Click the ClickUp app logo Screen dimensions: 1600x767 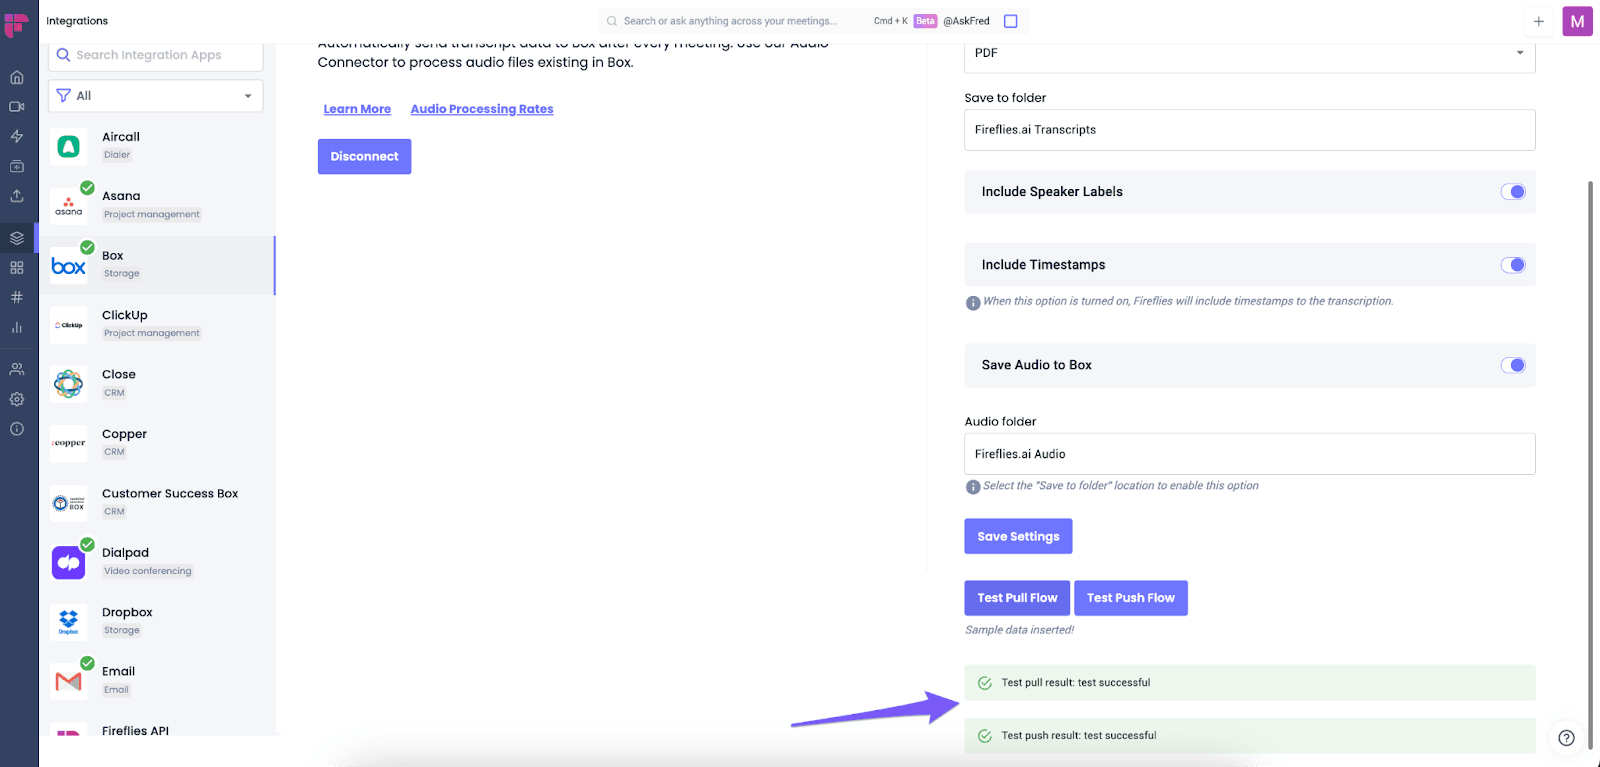click(x=68, y=325)
